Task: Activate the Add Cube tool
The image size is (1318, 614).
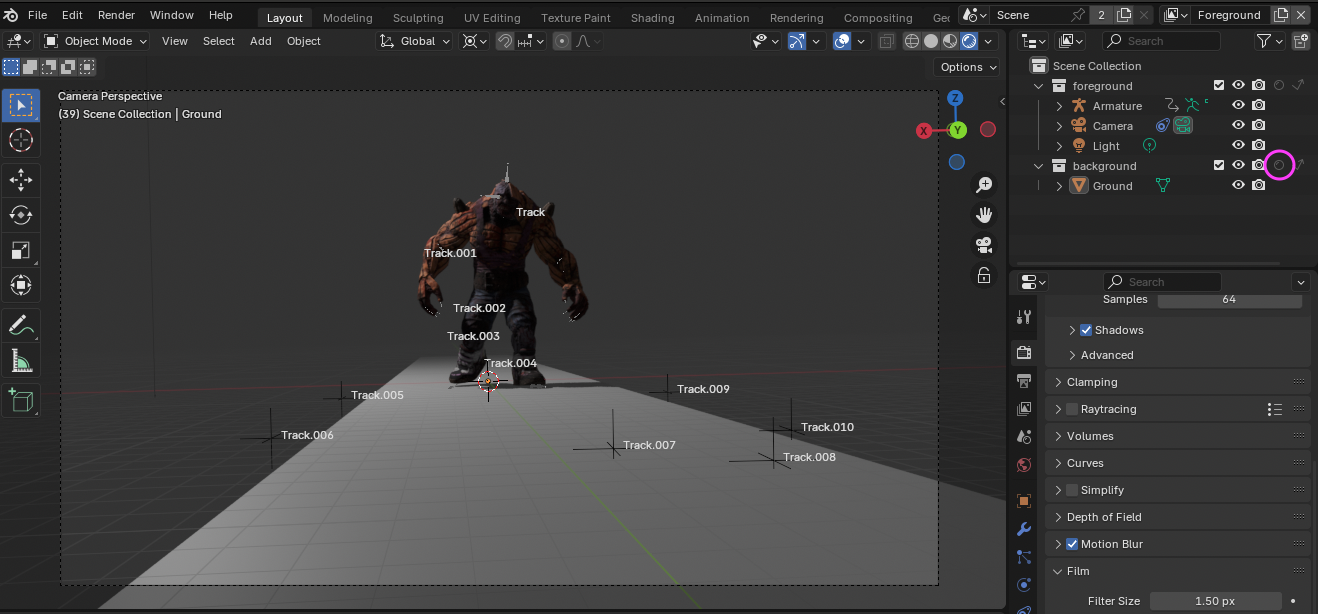Action: tap(20, 400)
